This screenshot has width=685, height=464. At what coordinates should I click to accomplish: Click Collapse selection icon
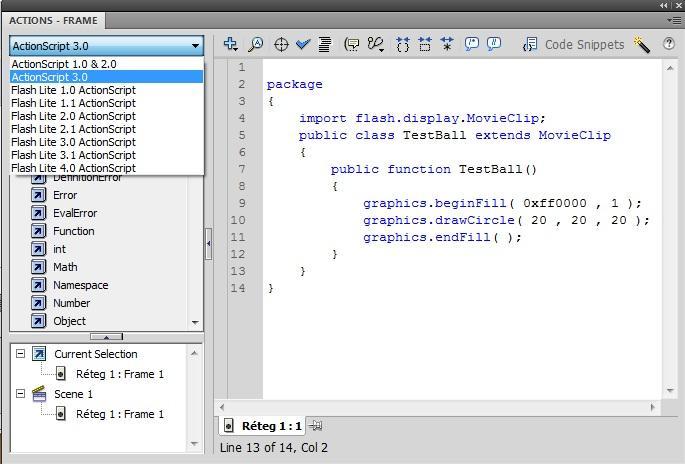click(x=425, y=44)
